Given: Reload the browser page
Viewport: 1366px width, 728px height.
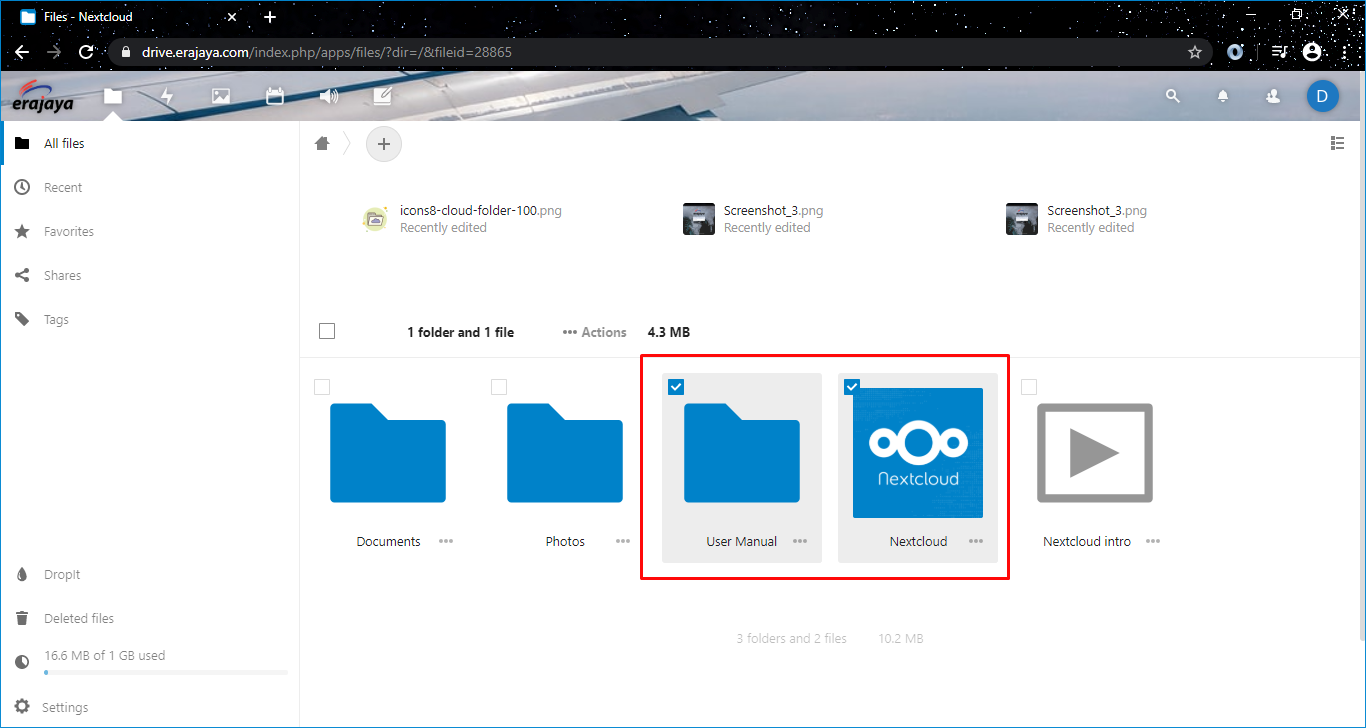Looking at the screenshot, I should coord(86,52).
